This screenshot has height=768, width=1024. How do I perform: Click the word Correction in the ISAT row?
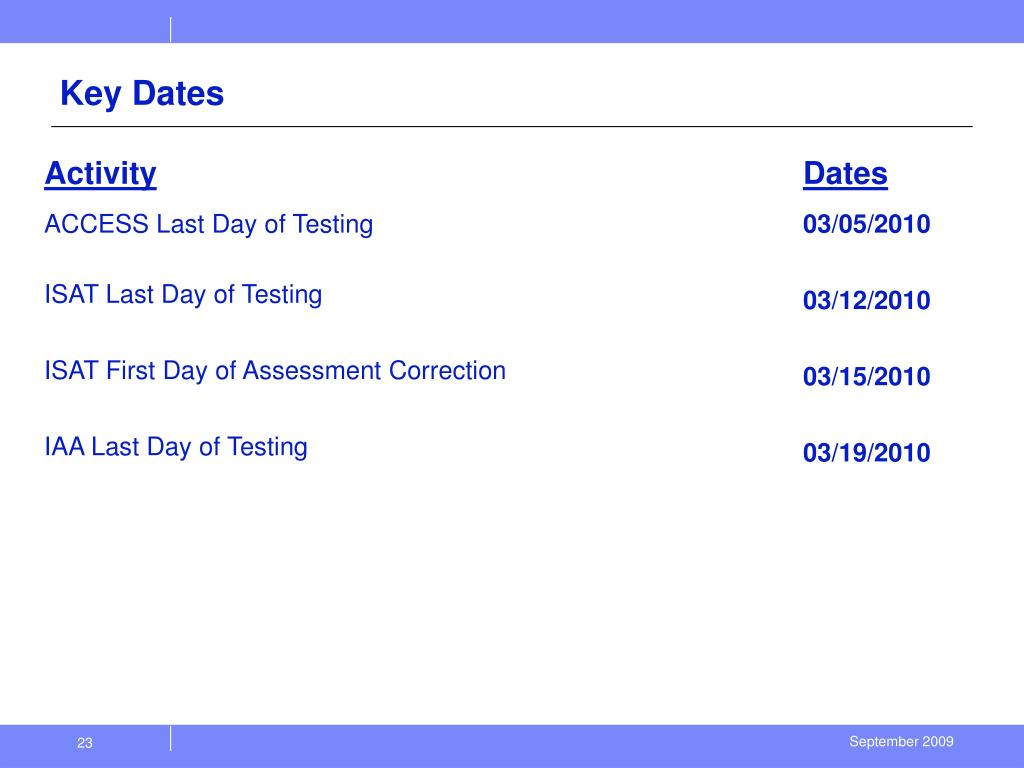(447, 370)
